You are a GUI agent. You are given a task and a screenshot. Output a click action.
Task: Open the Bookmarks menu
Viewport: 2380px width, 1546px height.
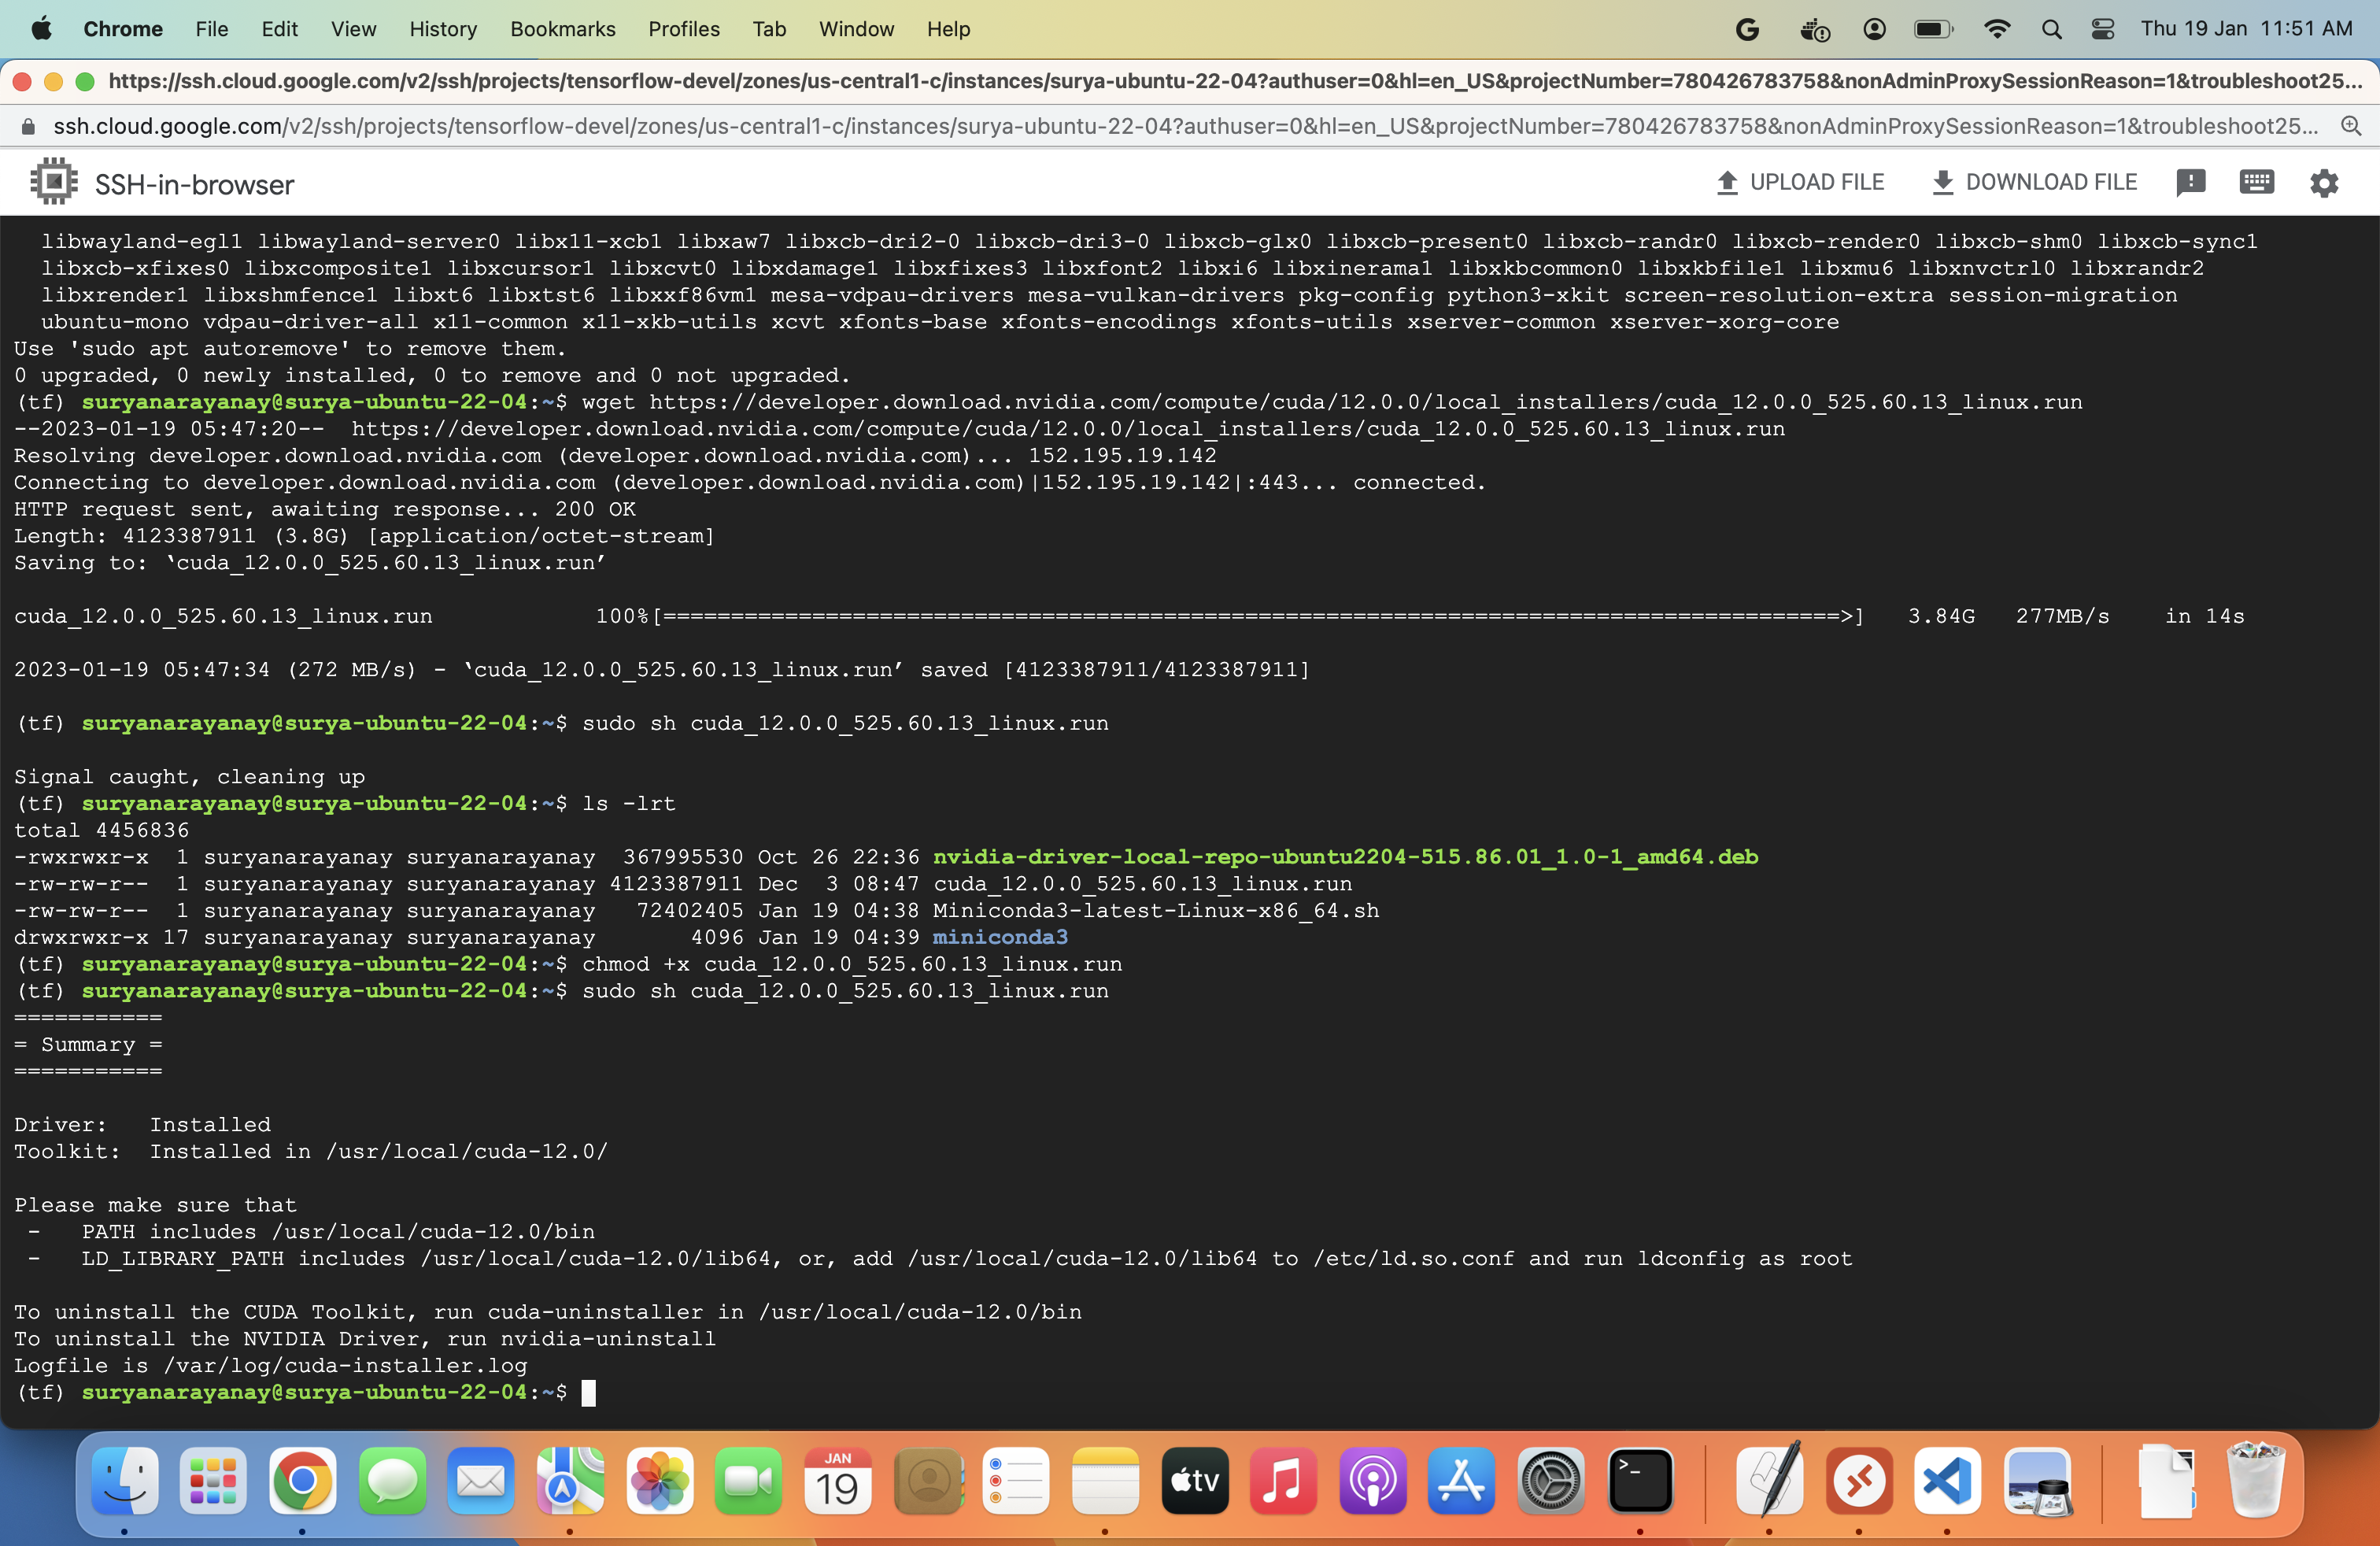(563, 29)
